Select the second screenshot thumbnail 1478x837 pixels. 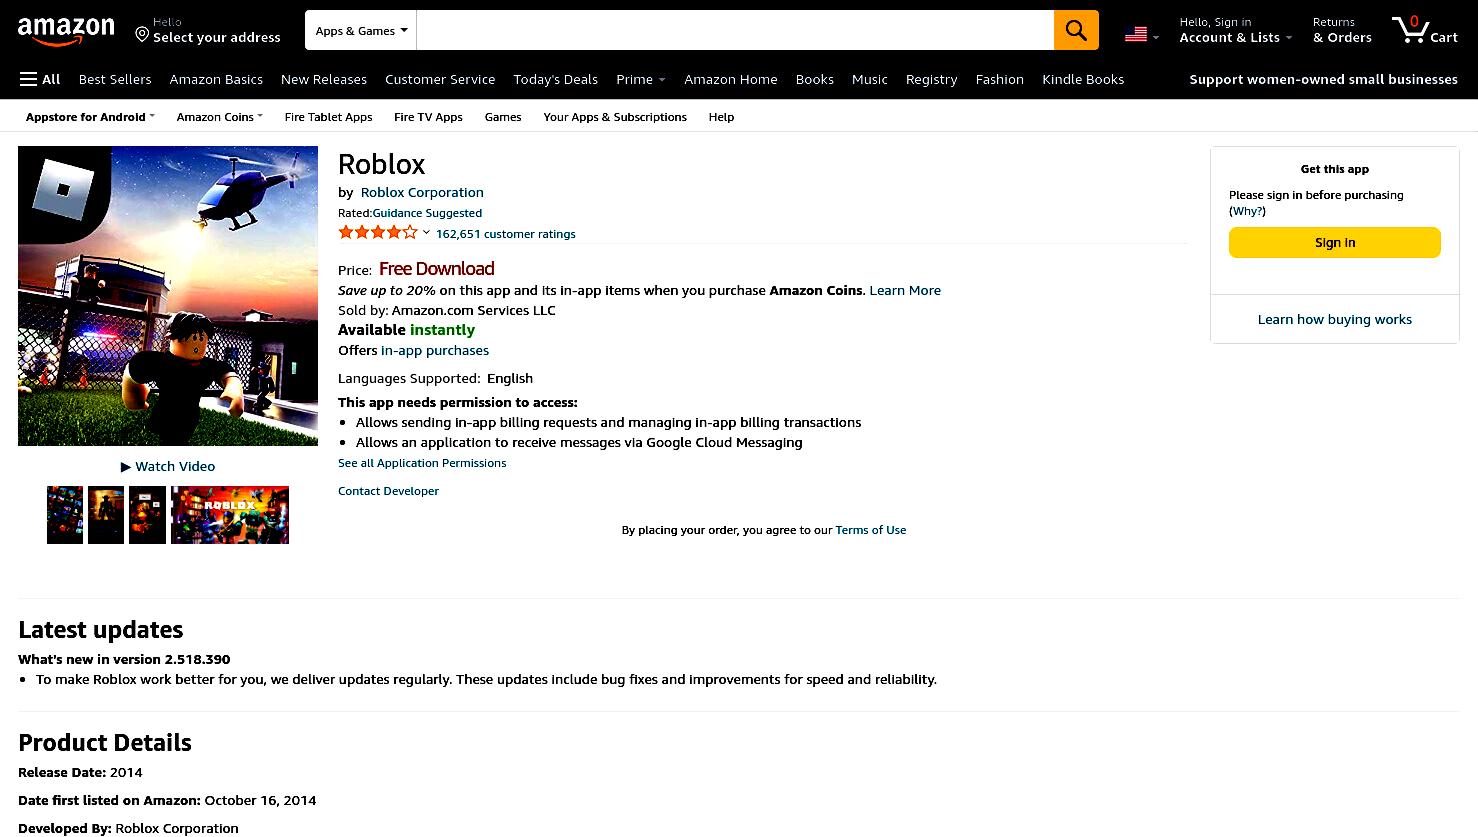[x=106, y=515]
